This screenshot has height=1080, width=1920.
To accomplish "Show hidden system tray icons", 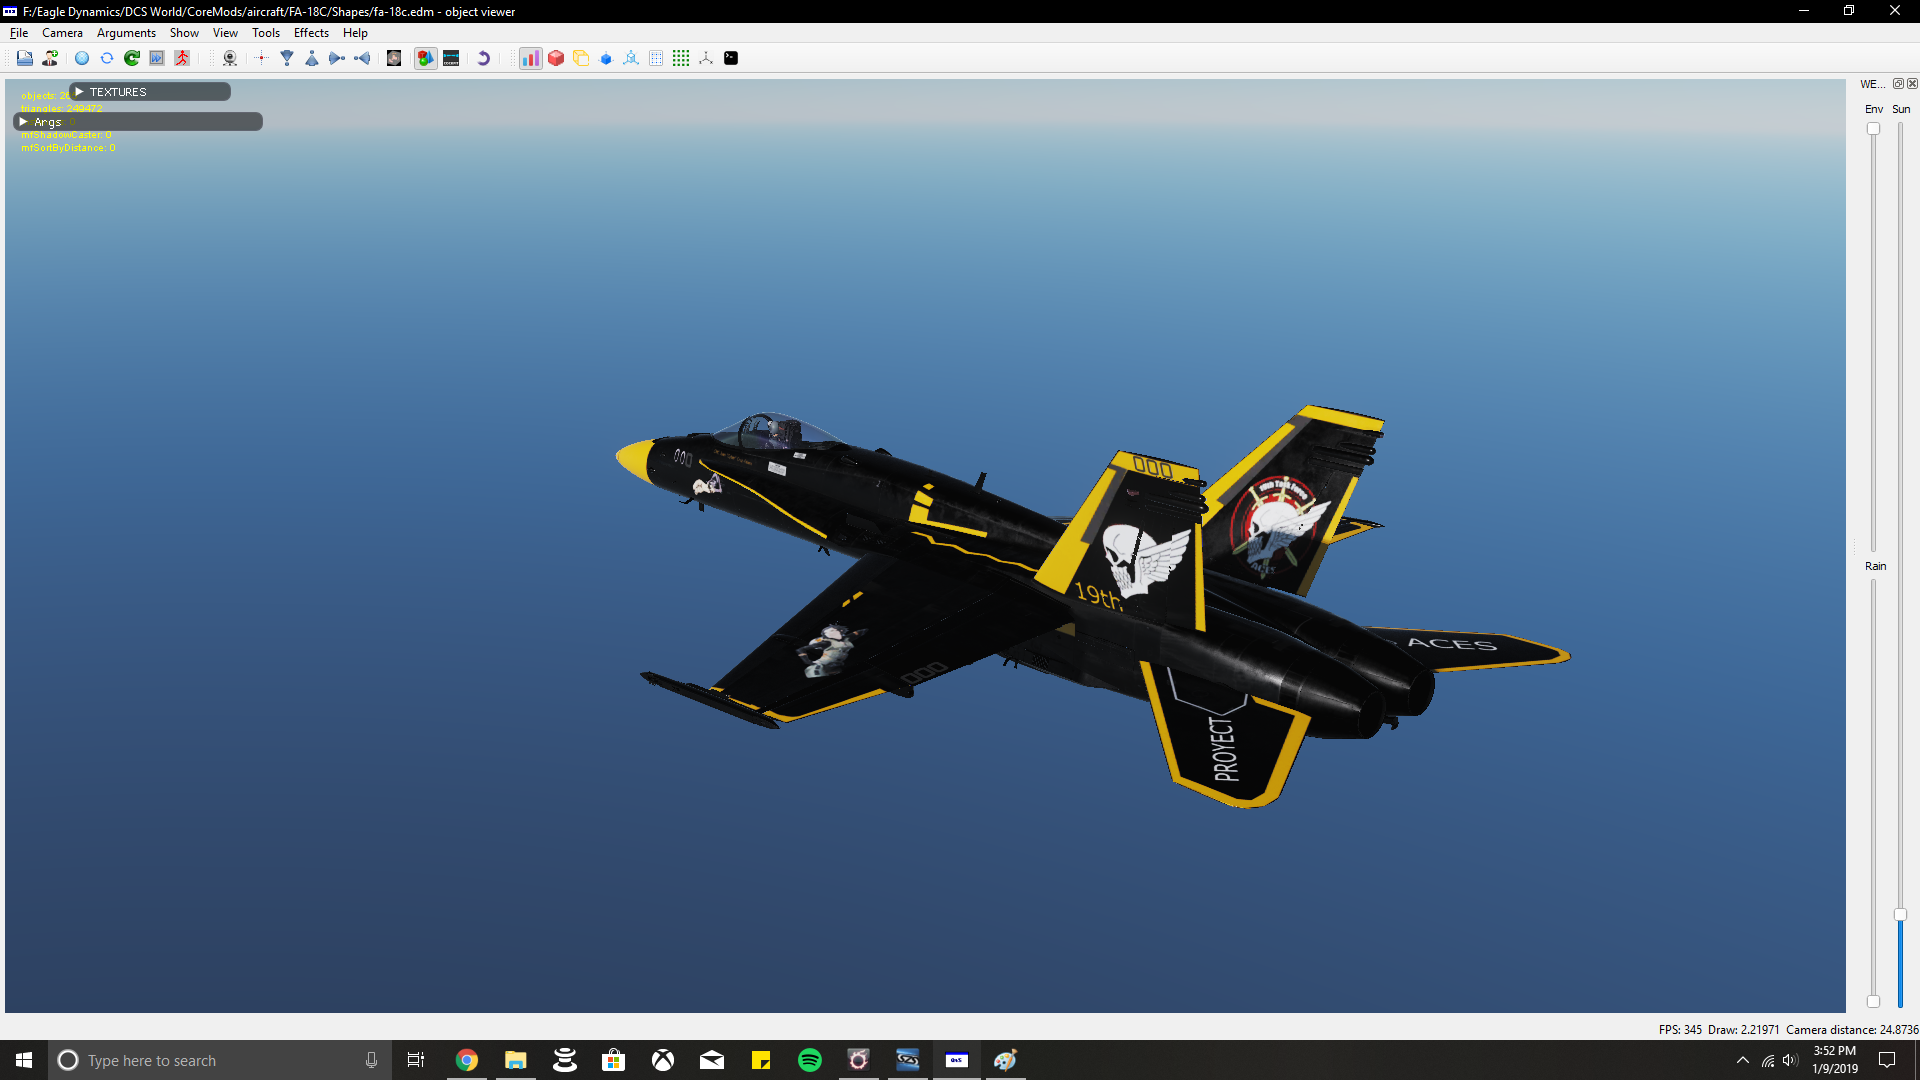I will tap(1743, 1060).
